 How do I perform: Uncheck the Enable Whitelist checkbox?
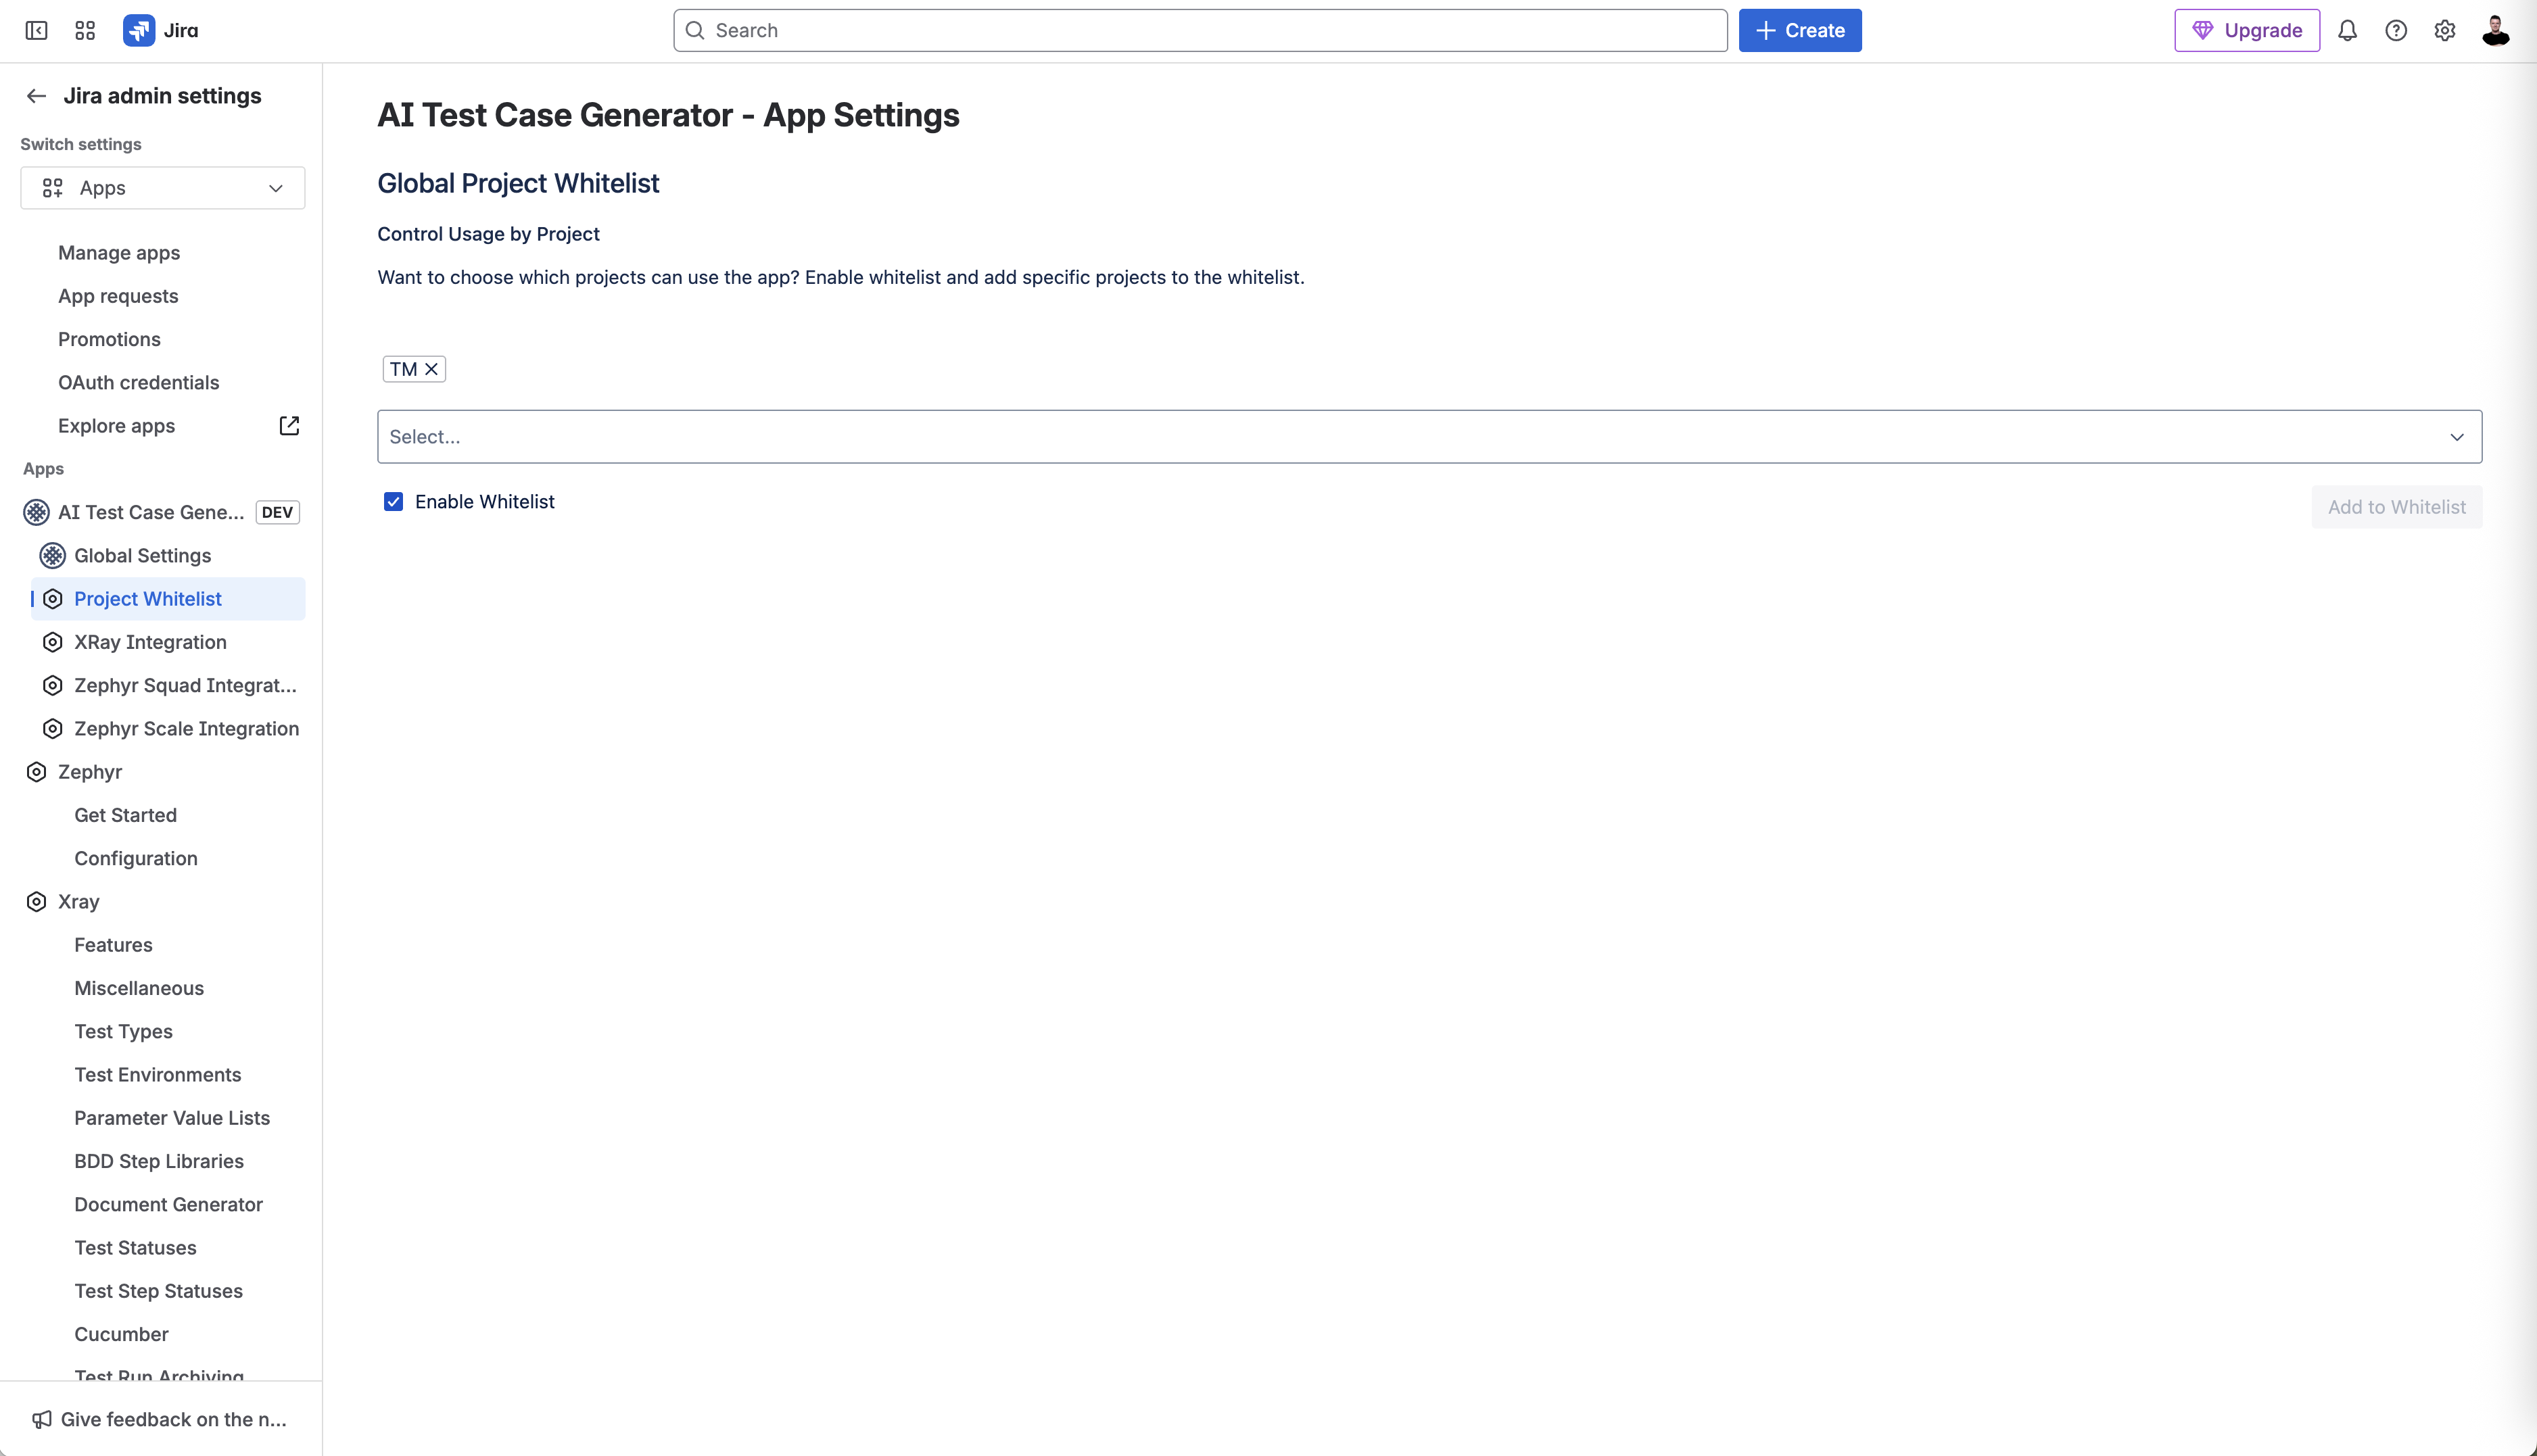click(393, 501)
